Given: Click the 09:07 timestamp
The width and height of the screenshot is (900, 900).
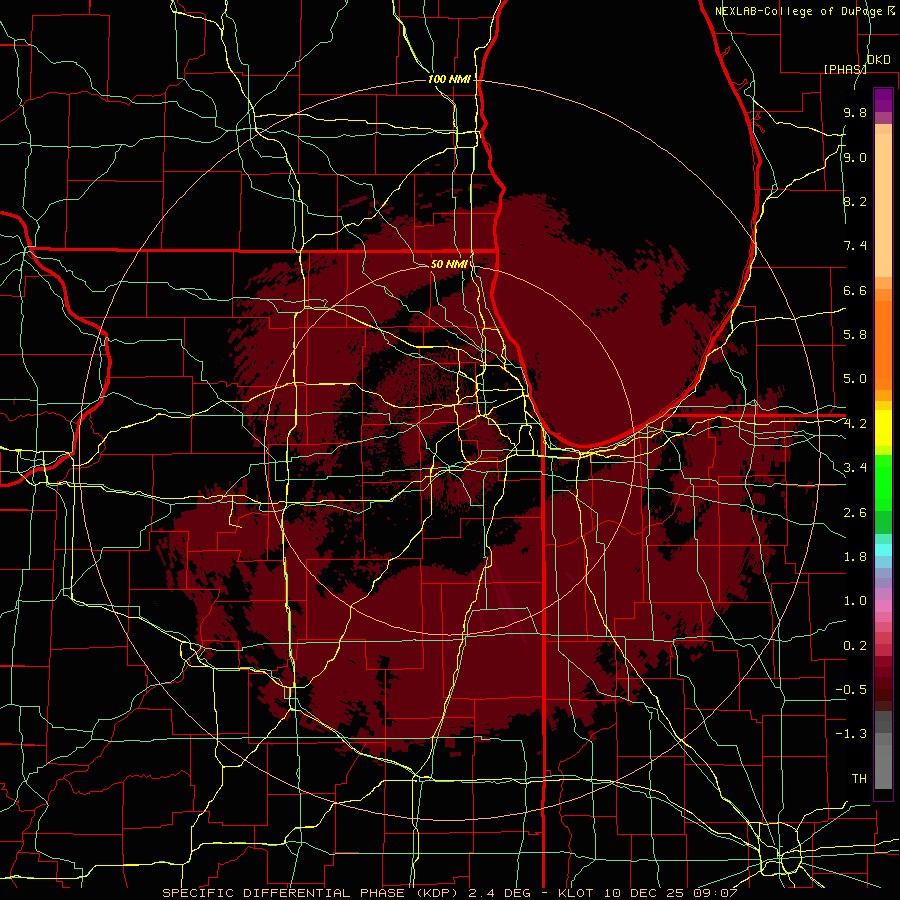Looking at the screenshot, I should coord(716,893).
